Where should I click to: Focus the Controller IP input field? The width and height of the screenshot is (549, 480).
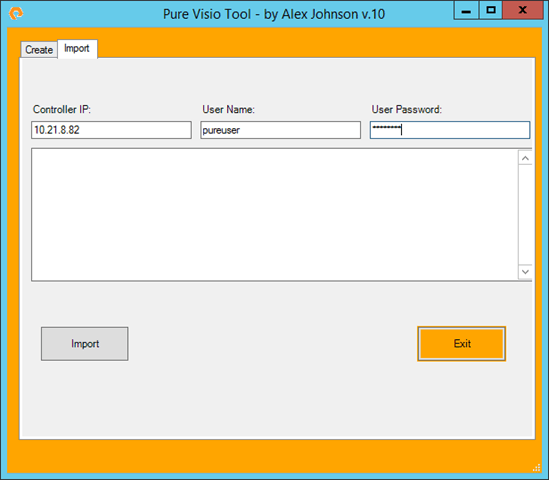click(x=111, y=130)
